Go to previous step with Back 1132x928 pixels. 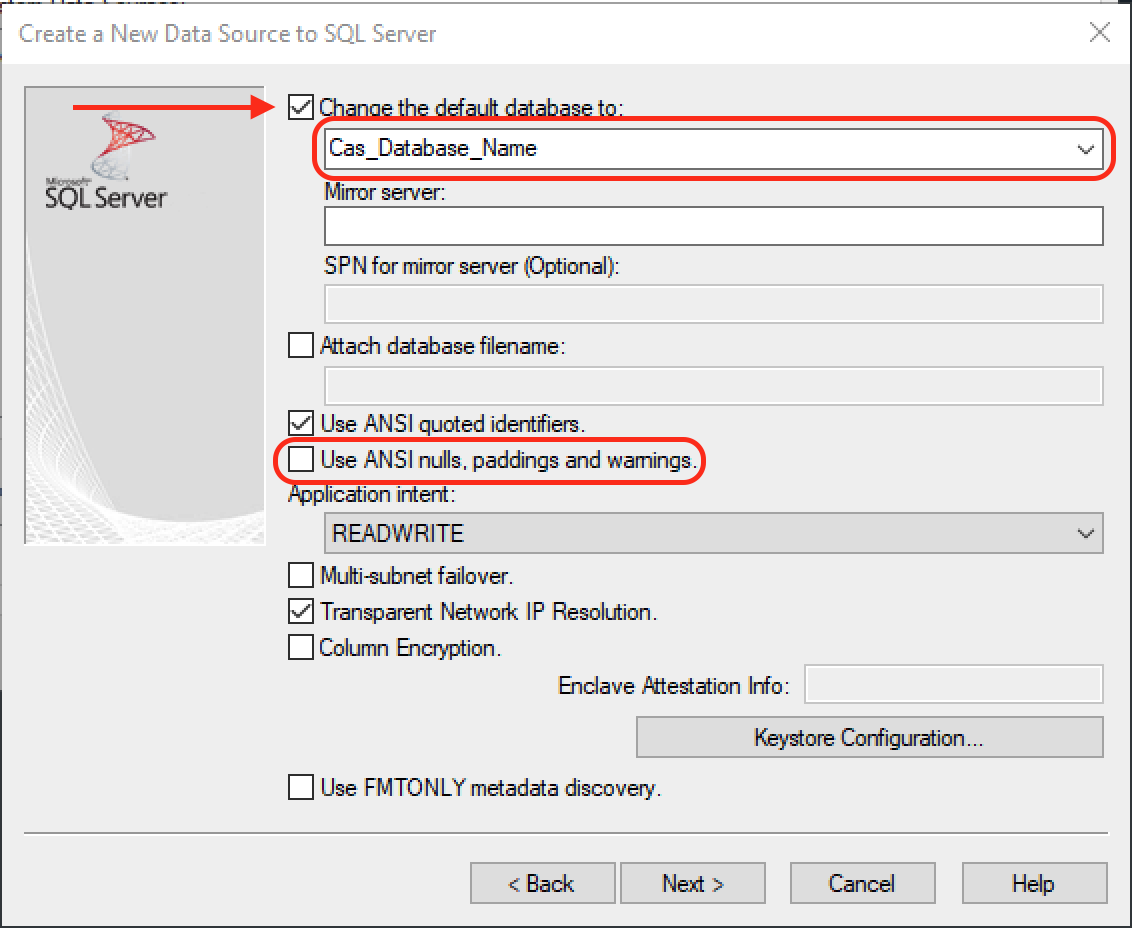pyautogui.click(x=542, y=883)
